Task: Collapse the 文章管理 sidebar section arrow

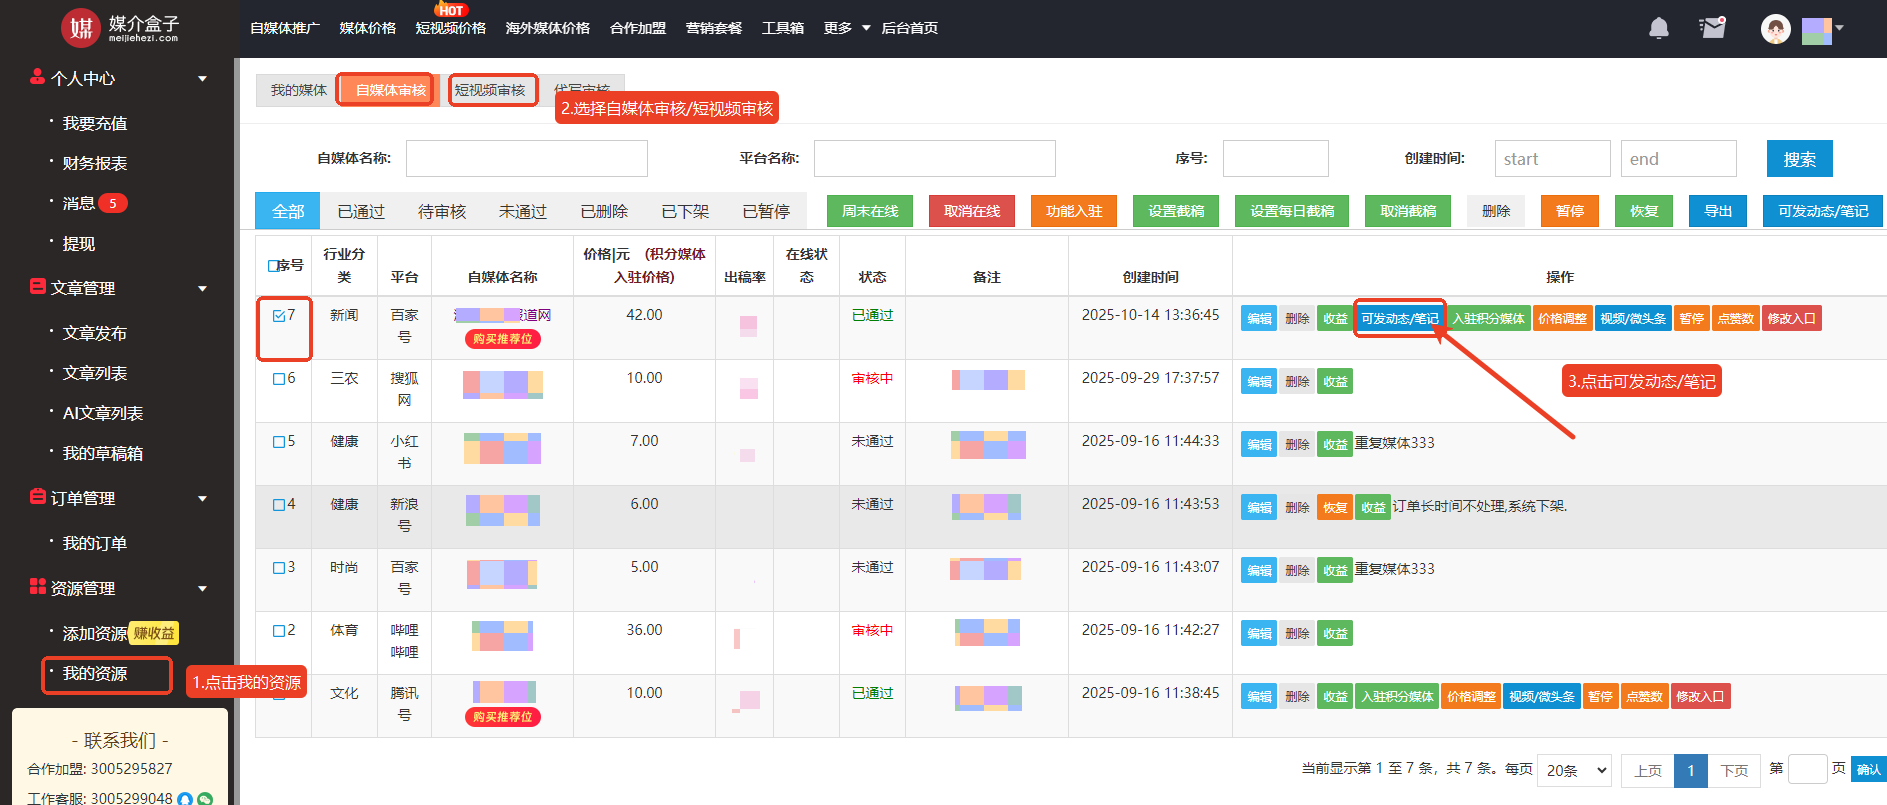Action: coord(202,288)
